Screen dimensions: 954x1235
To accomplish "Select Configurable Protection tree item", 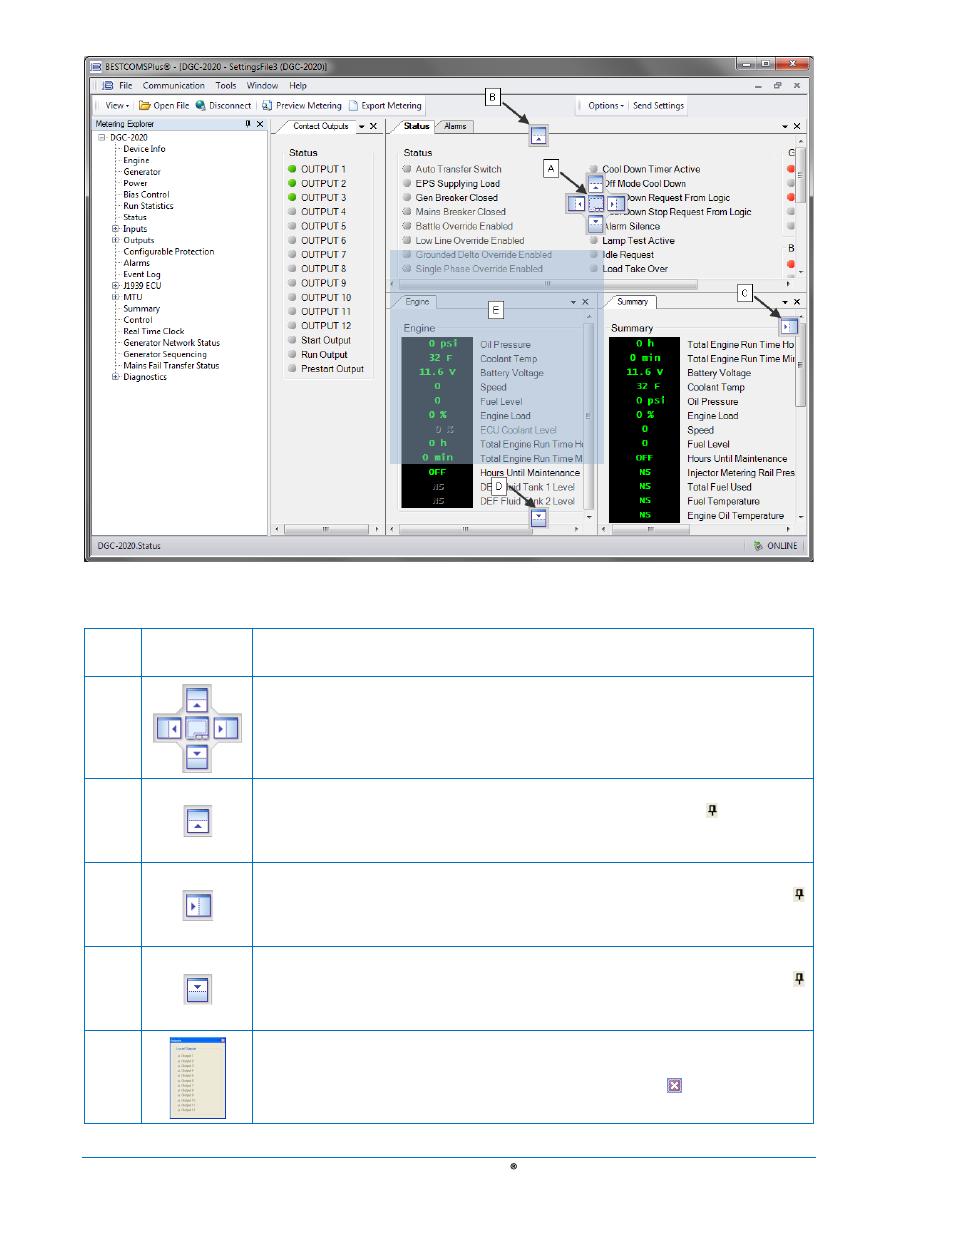I will [169, 252].
